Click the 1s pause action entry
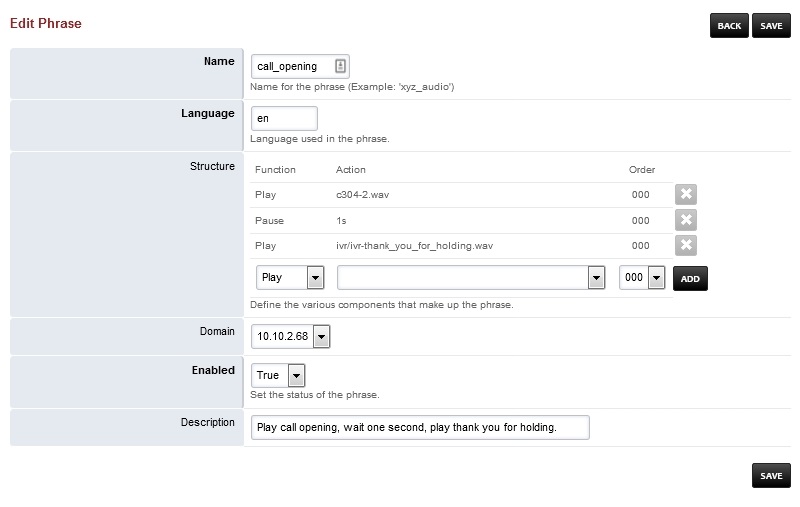800x507 pixels. click(x=342, y=220)
